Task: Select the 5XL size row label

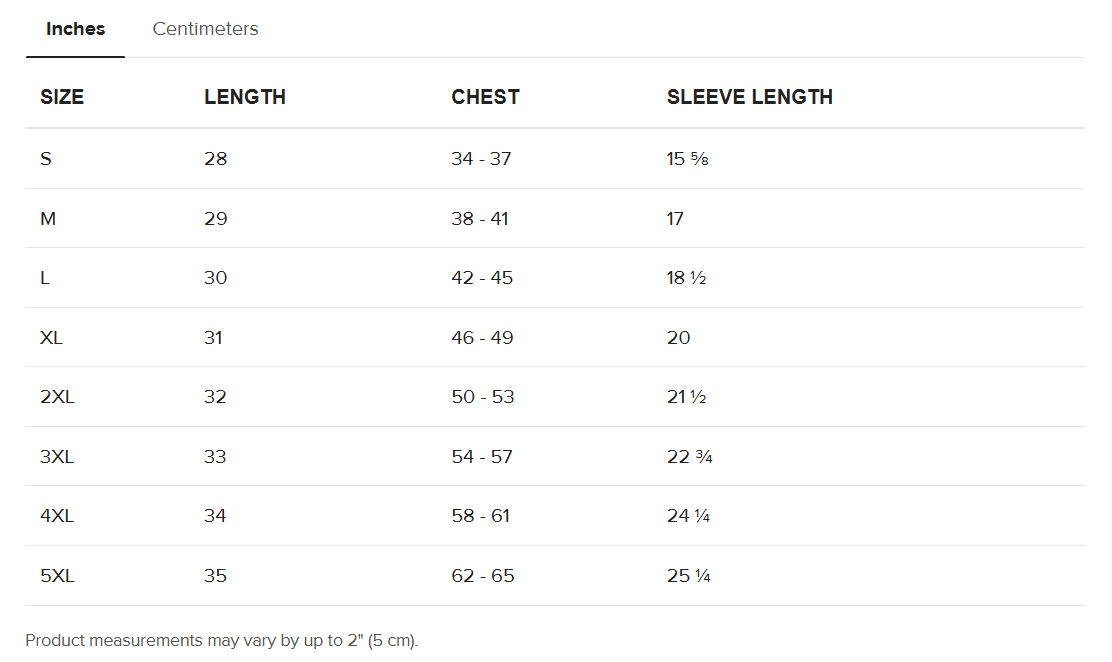Action: (x=57, y=576)
